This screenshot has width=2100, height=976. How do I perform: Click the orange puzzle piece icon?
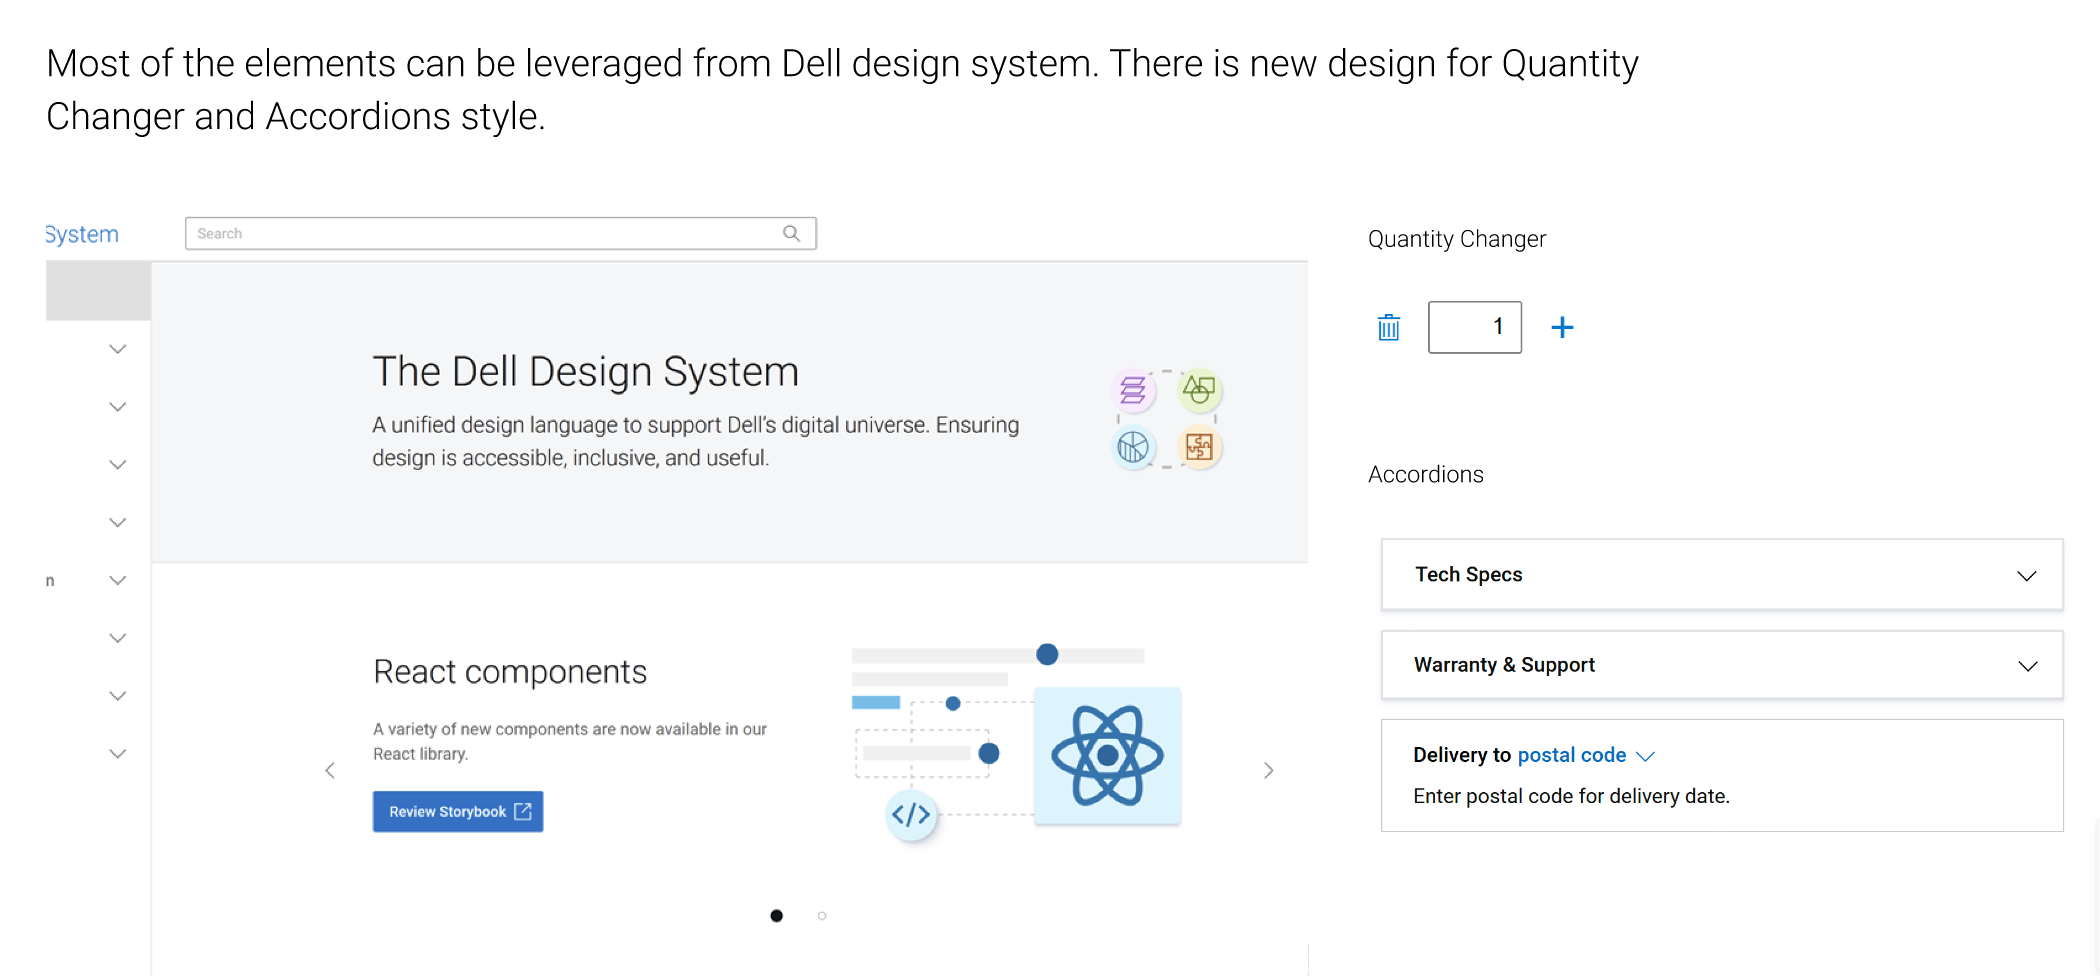[1199, 447]
